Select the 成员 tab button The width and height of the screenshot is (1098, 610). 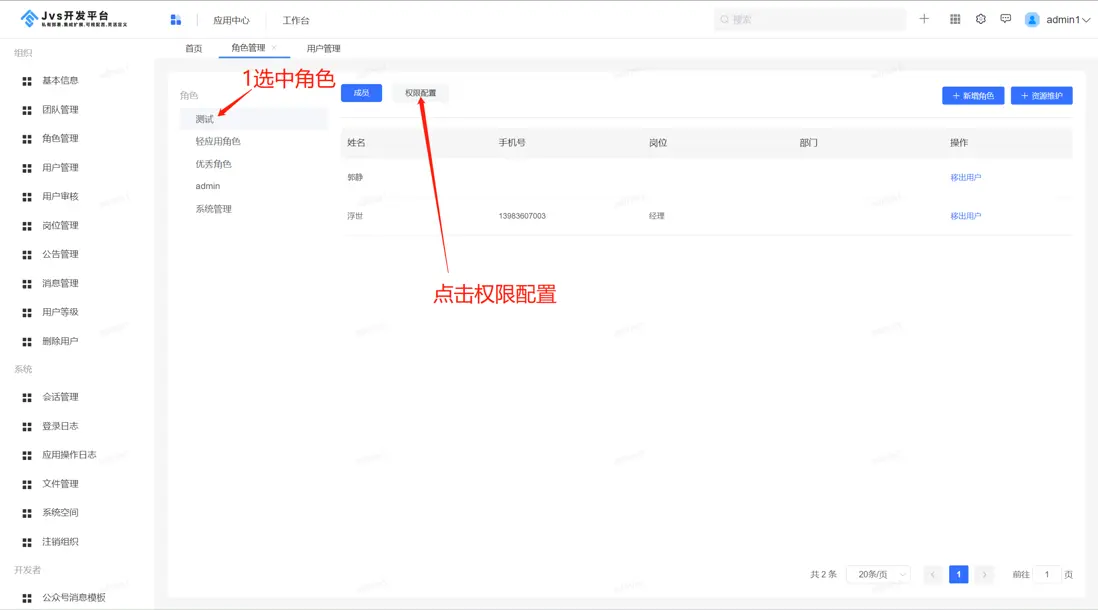(361, 93)
